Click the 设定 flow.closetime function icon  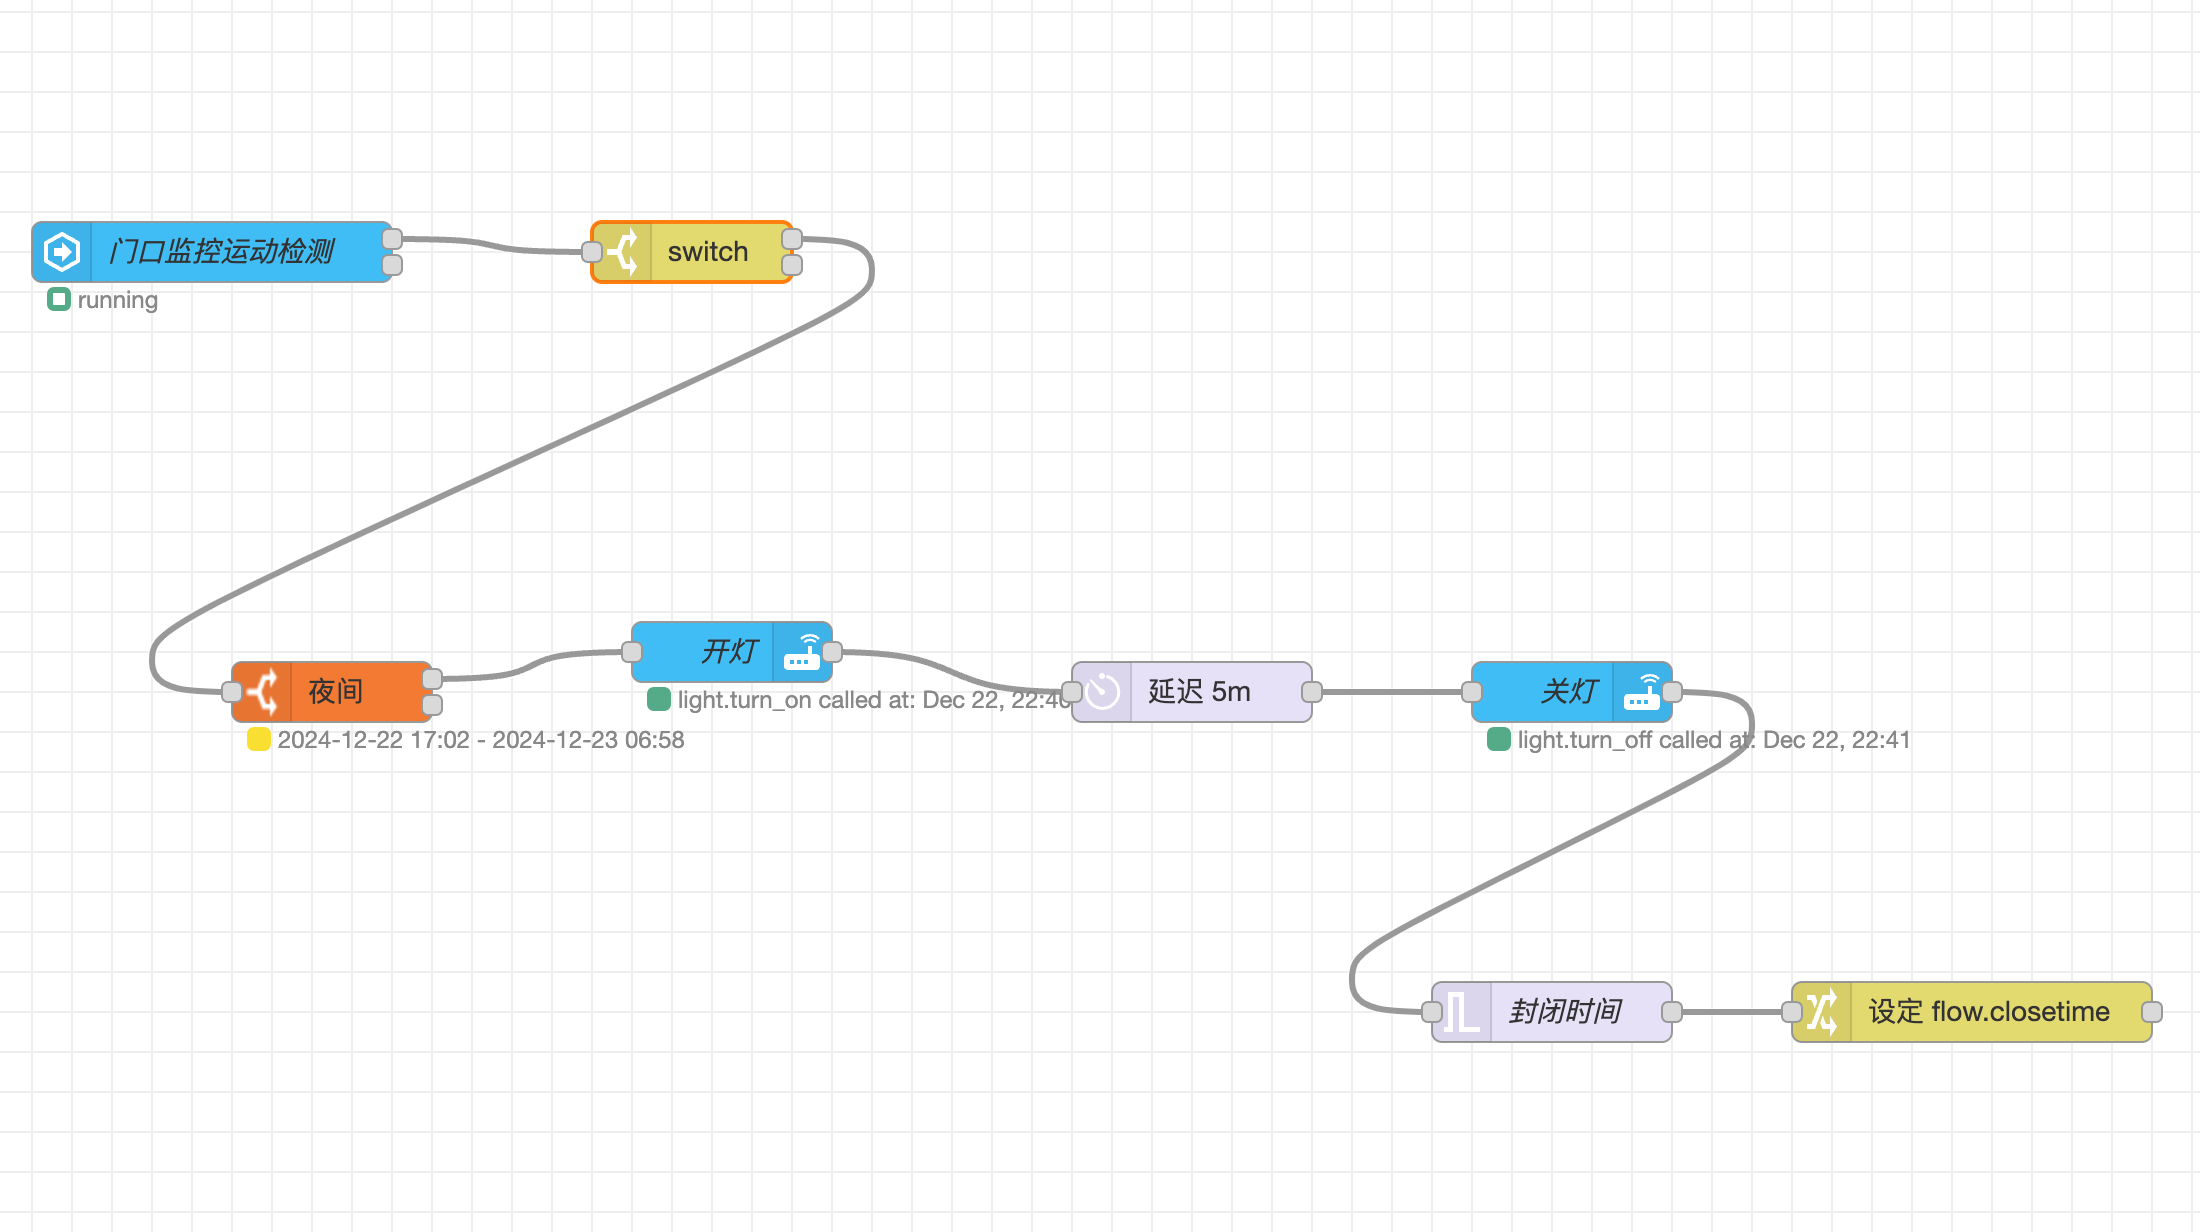coord(1827,1011)
